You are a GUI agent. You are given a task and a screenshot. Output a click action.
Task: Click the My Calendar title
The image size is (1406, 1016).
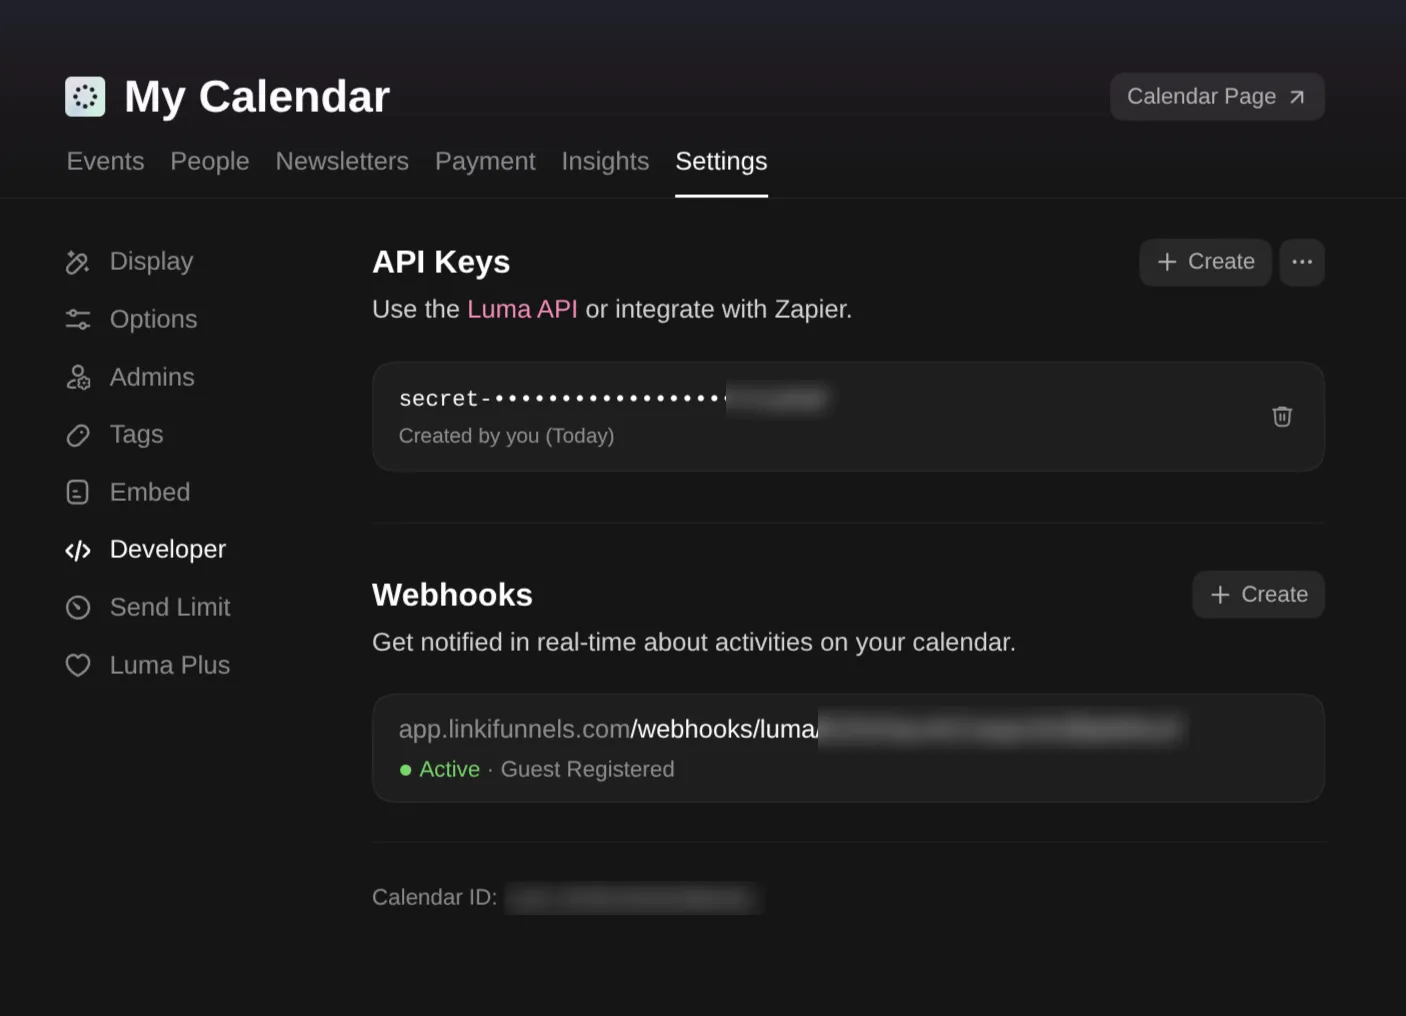(257, 97)
